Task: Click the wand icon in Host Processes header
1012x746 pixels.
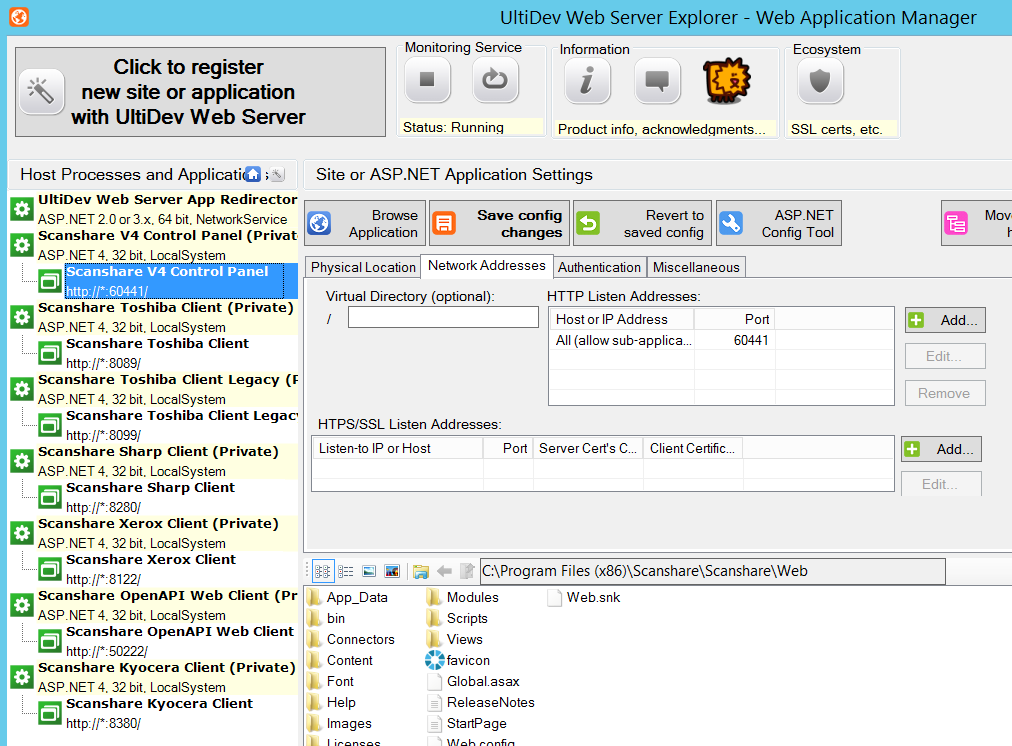Action: click(x=277, y=174)
